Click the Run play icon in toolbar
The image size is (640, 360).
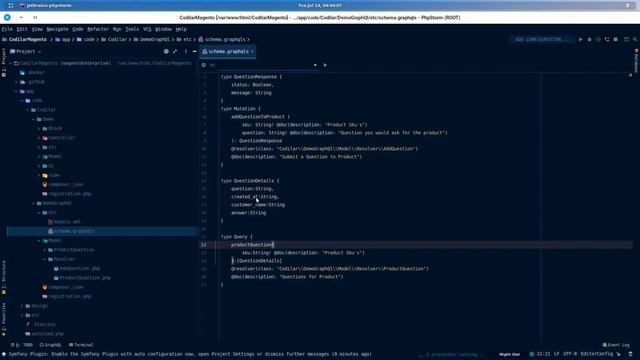[x=580, y=40]
